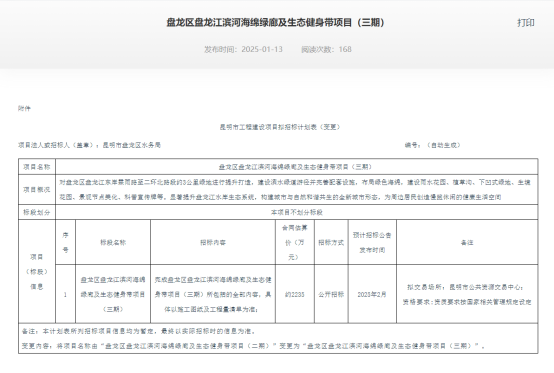
Task: Click the 项目概况 row label
Action: (x=37, y=190)
